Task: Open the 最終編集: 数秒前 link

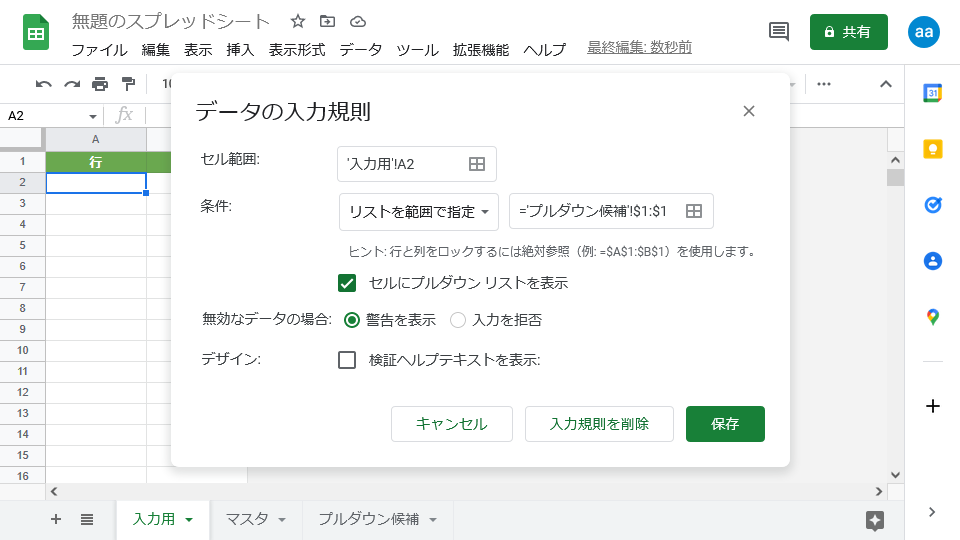Action: tap(639, 47)
